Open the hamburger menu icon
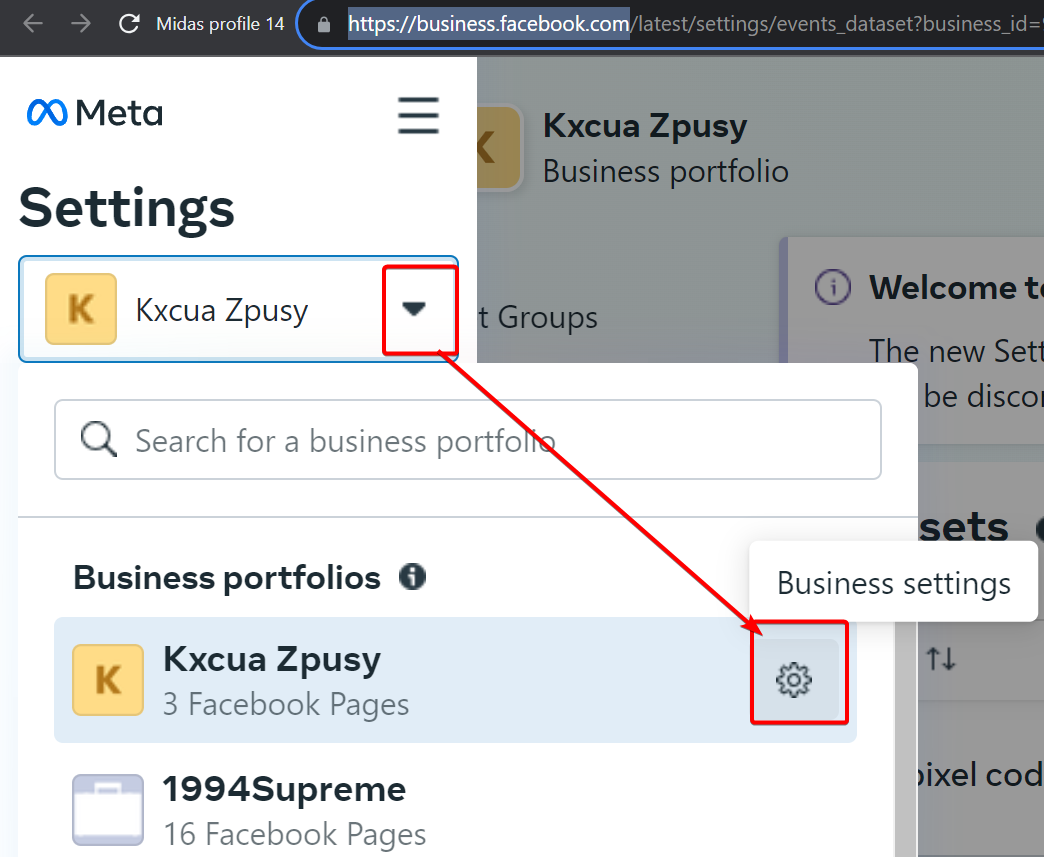Image resolution: width=1044 pixels, height=857 pixels. [418, 115]
